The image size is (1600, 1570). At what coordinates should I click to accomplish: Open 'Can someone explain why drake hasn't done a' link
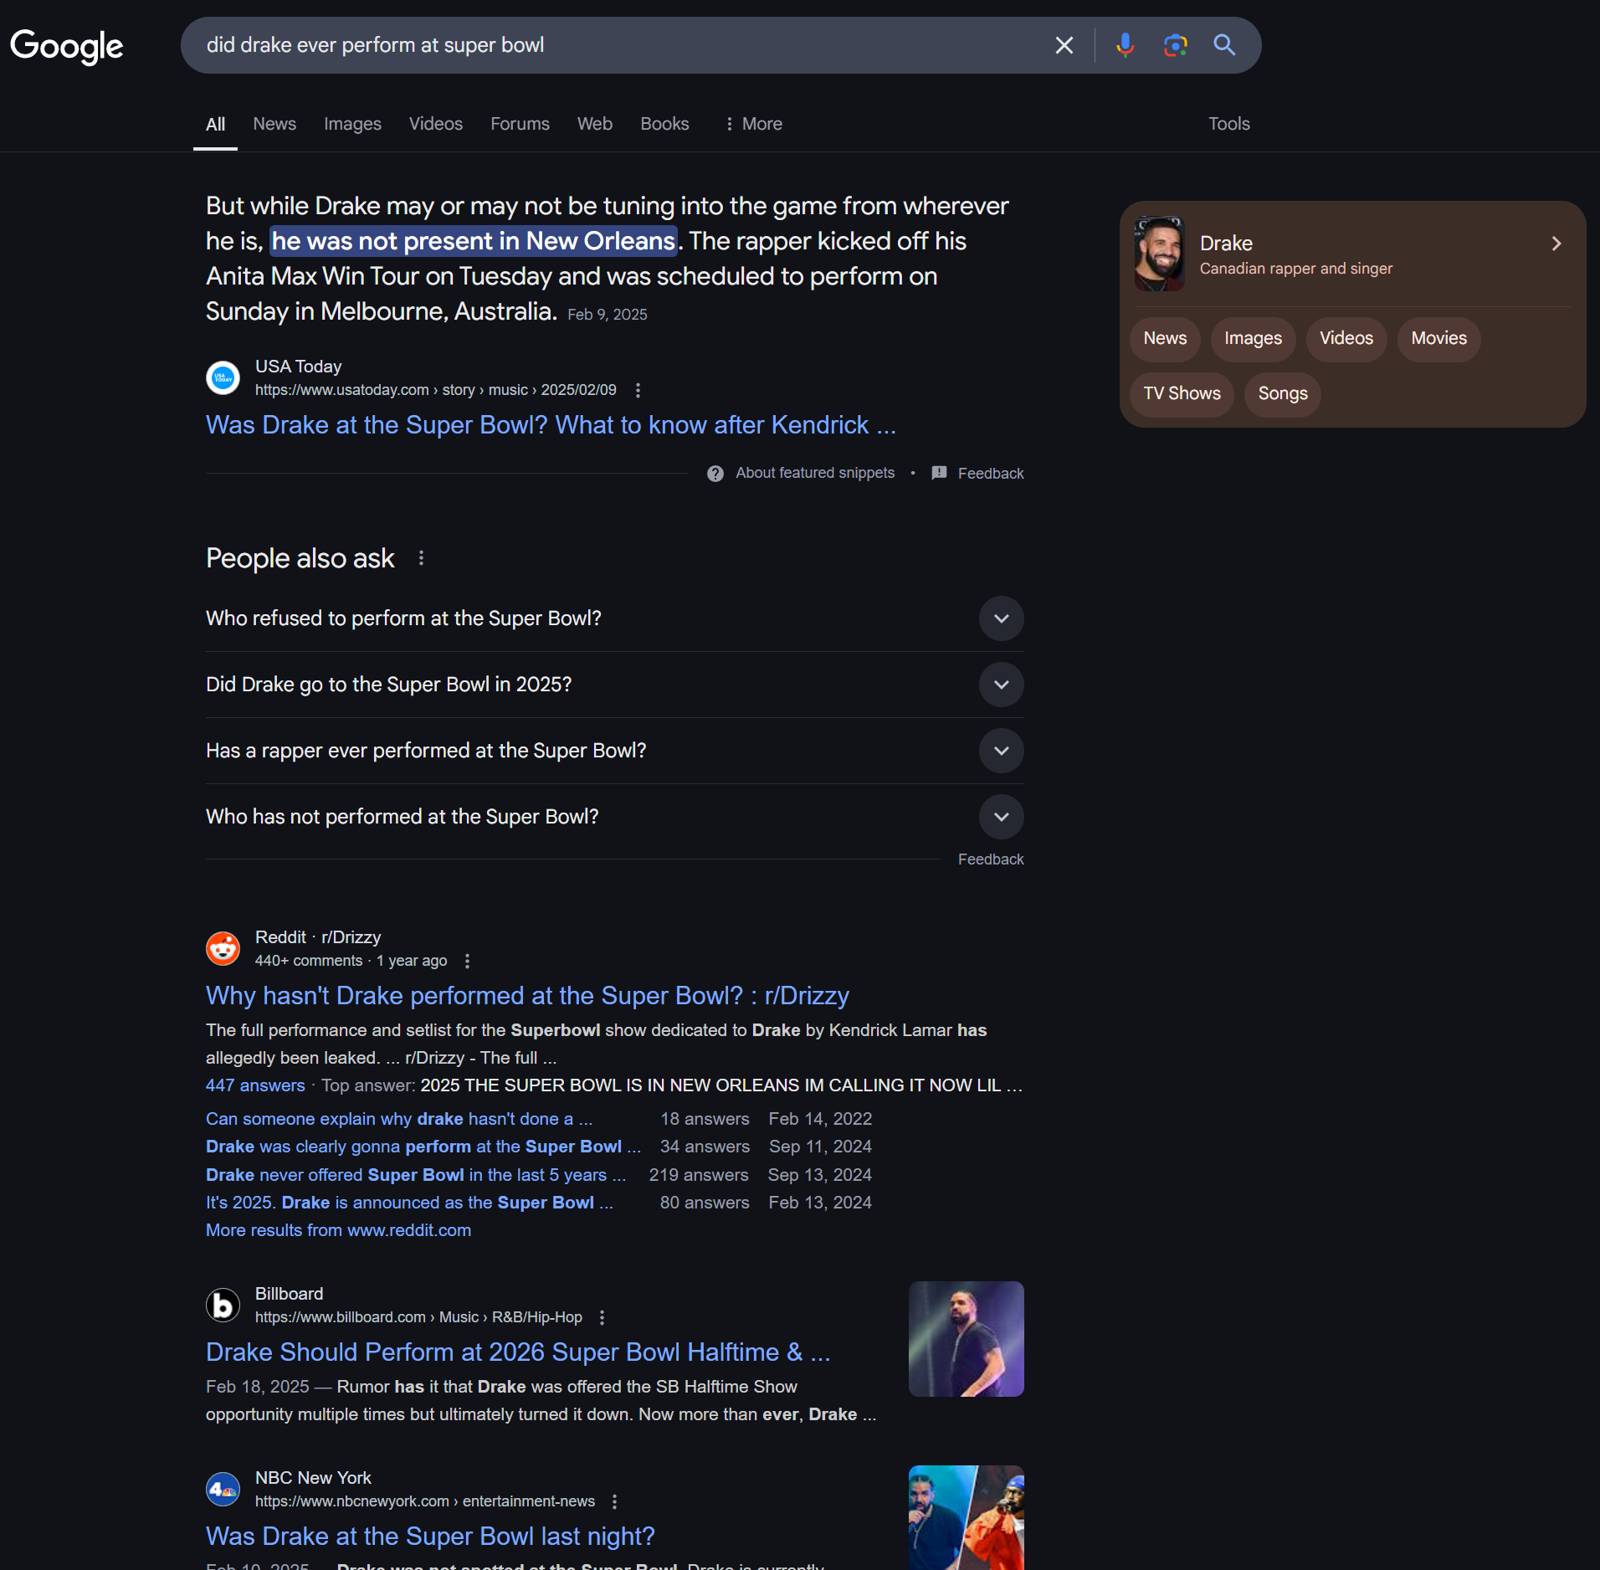pos(399,1119)
